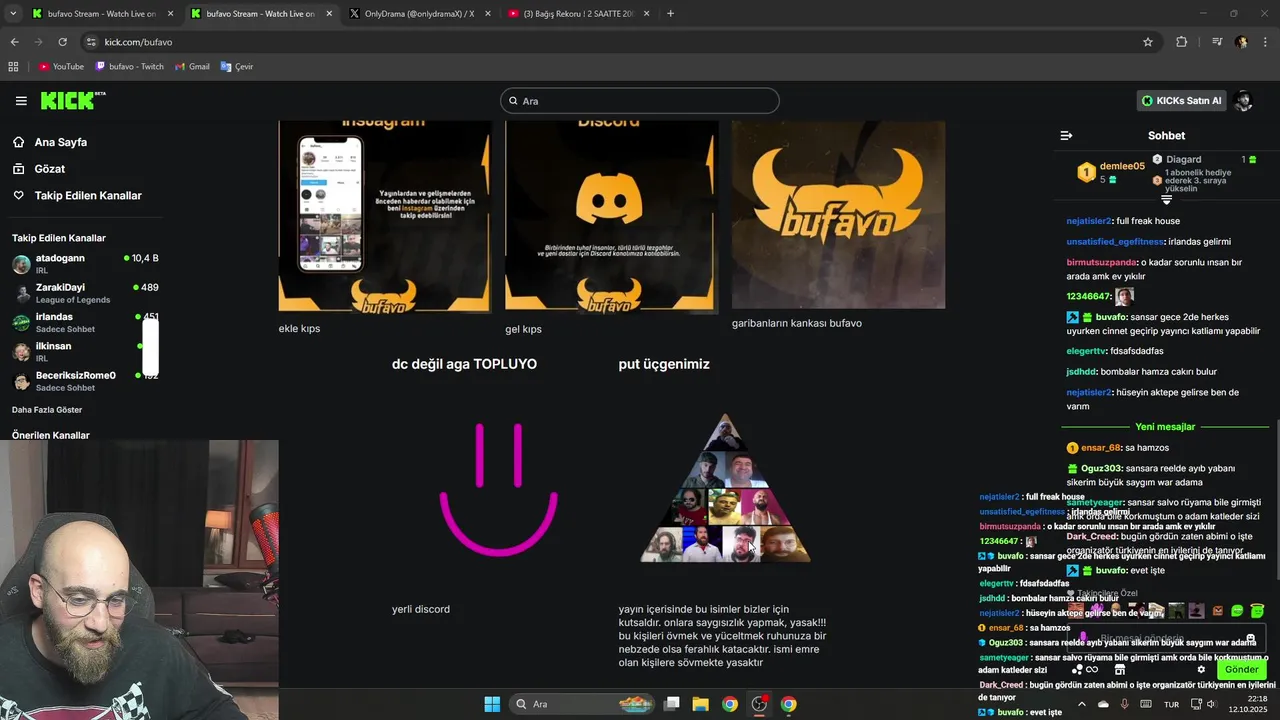1280x720 pixels.
Task: Switch to the first bufavo Stream tab
Action: click(102, 14)
